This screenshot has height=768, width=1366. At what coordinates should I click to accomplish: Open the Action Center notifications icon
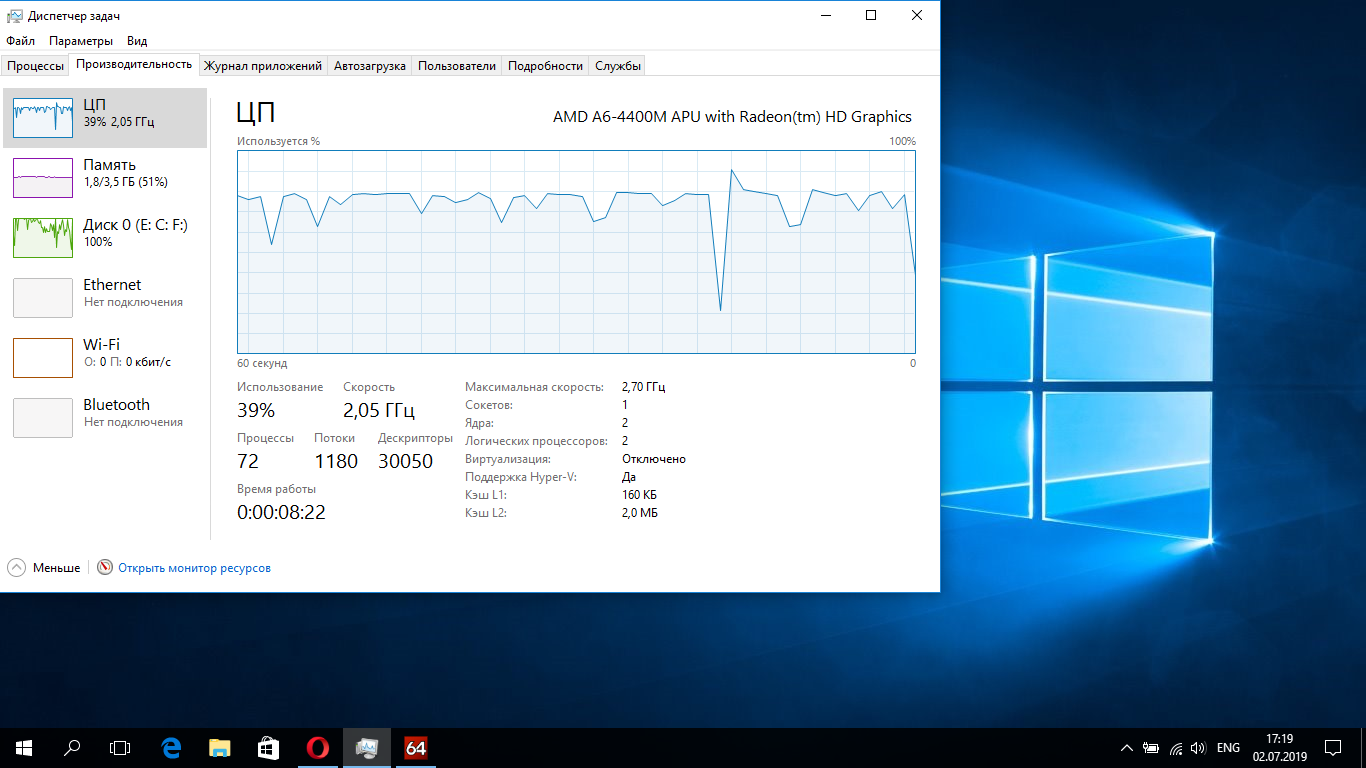click(1333, 747)
